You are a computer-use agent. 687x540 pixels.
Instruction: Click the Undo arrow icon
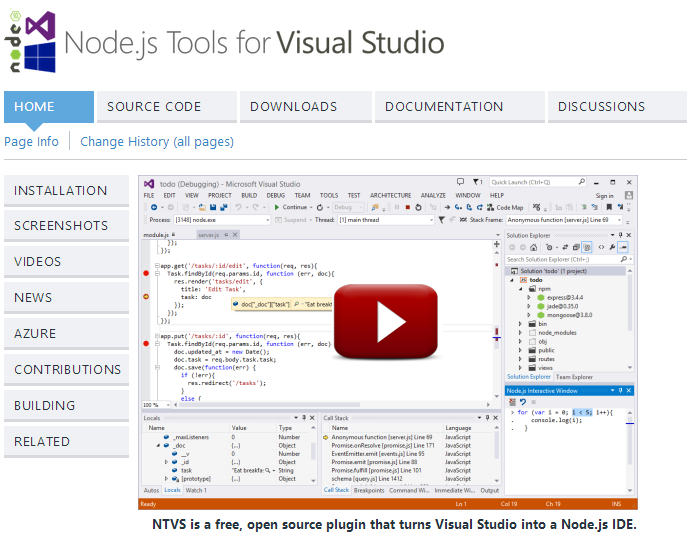238,207
